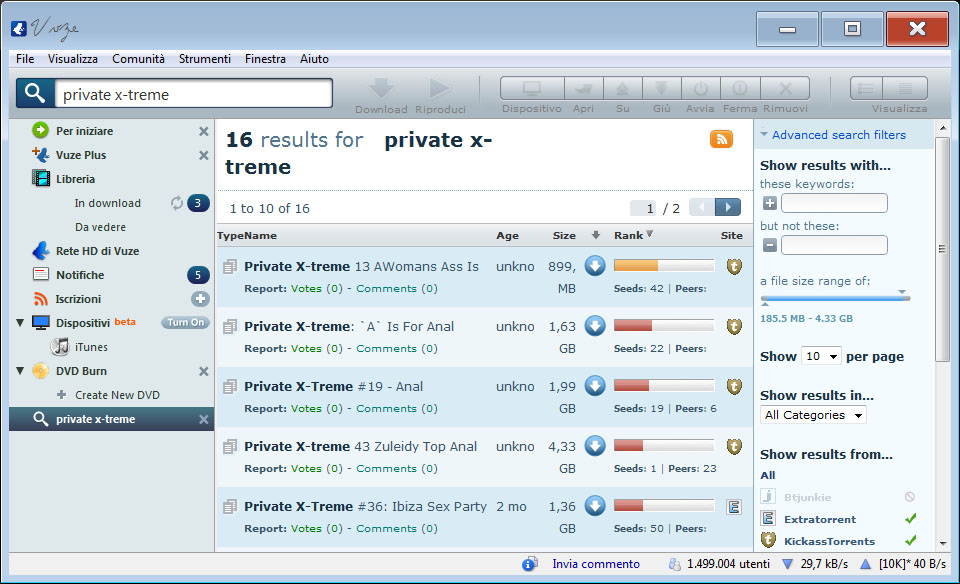960x584 pixels.
Task: Download the #36 Ibiza torrent arrow
Action: pyautogui.click(x=594, y=506)
